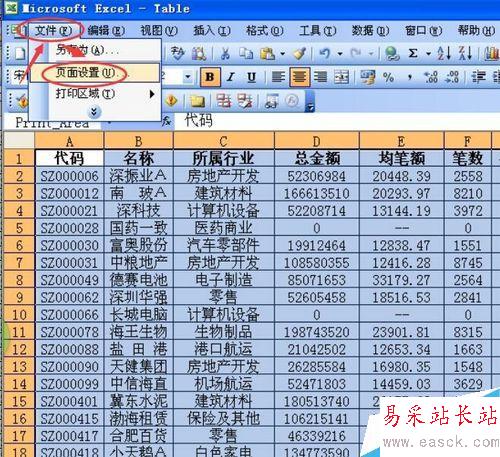Image resolution: width=500 pixels, height=457 pixels.
Task: Select row 10 header
Action: tap(19, 315)
